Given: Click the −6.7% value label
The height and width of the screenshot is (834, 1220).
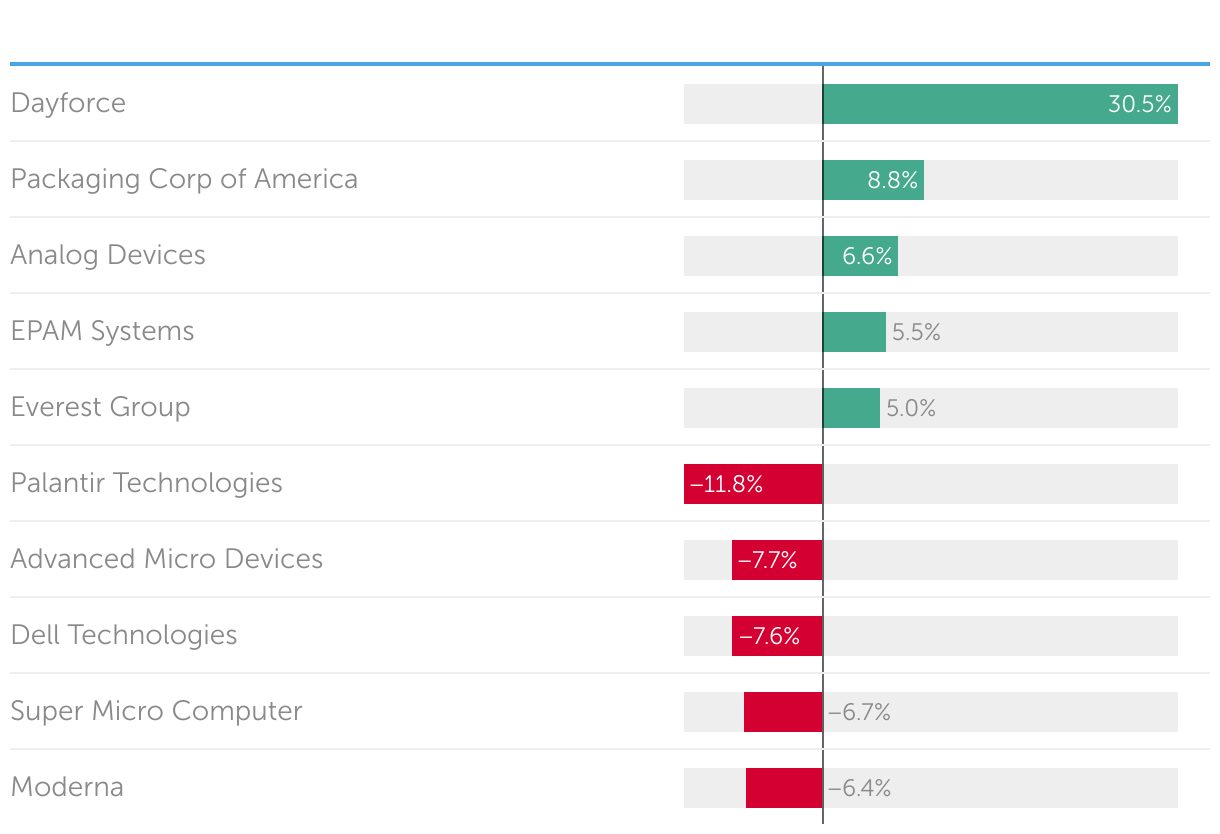Looking at the screenshot, I should point(859,713).
